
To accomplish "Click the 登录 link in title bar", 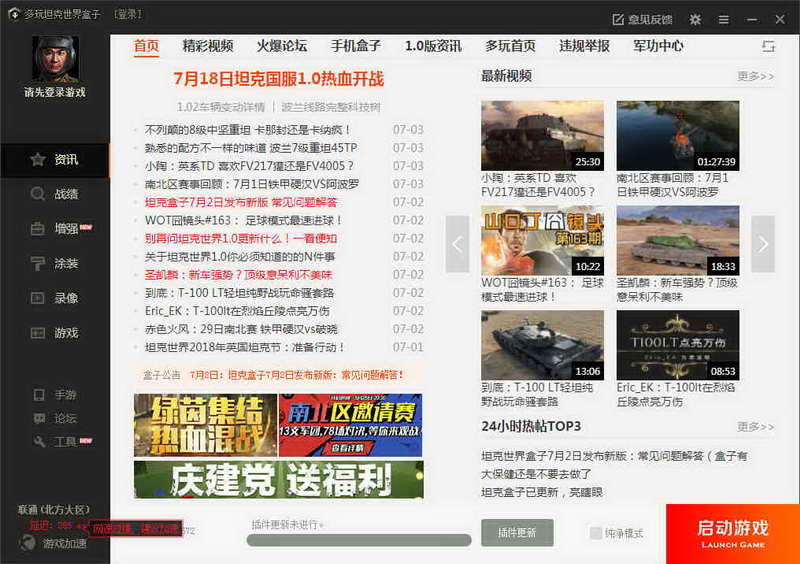I will point(128,14).
